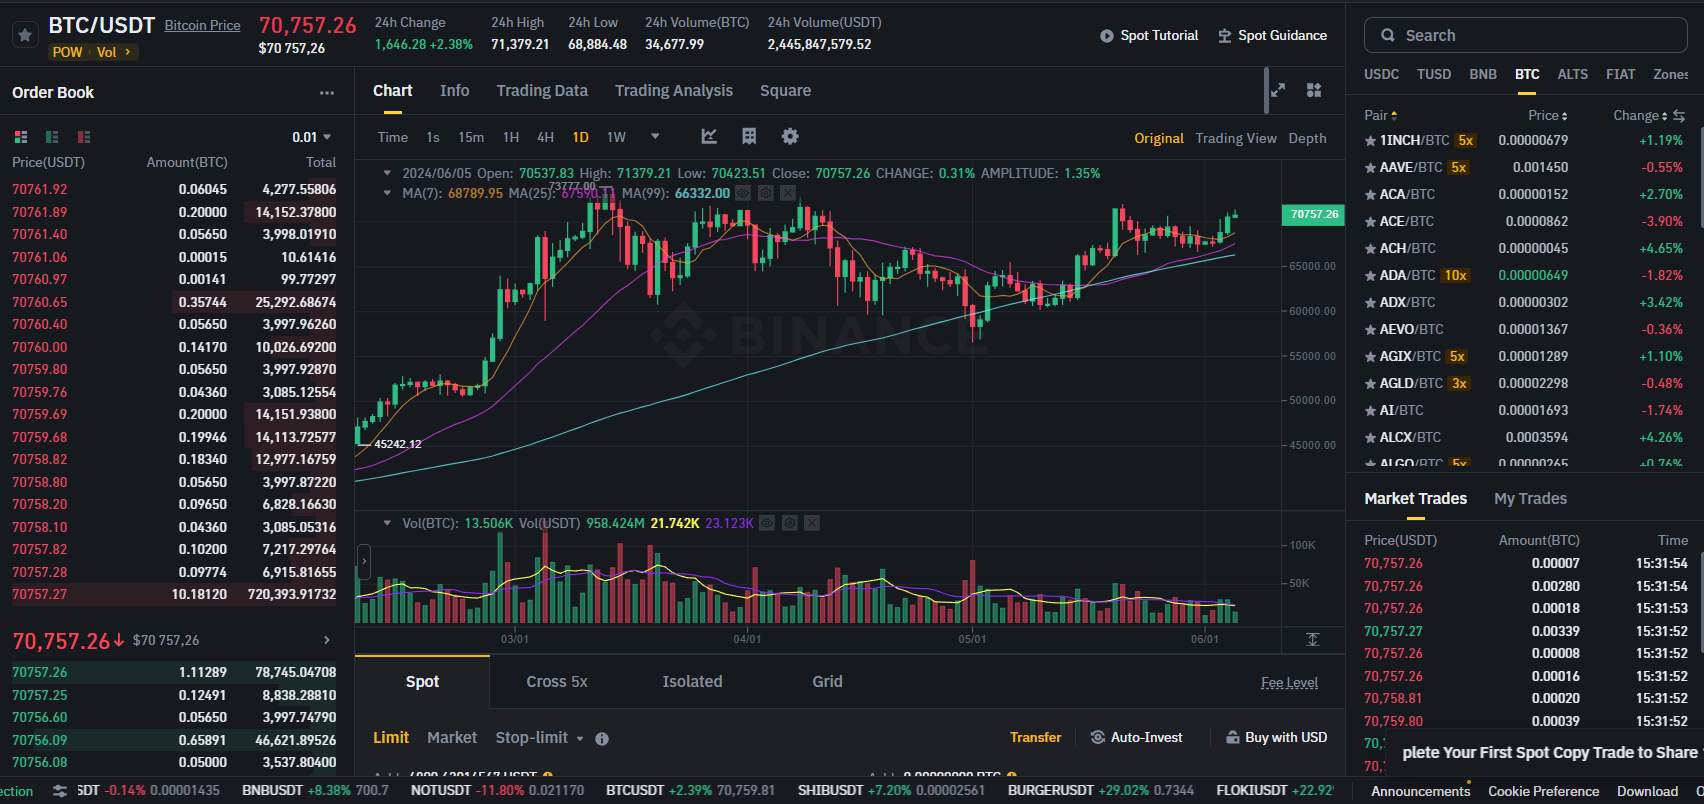Favorite the AGIX/BTC pair star
This screenshot has height=804, width=1704.
(1371, 357)
